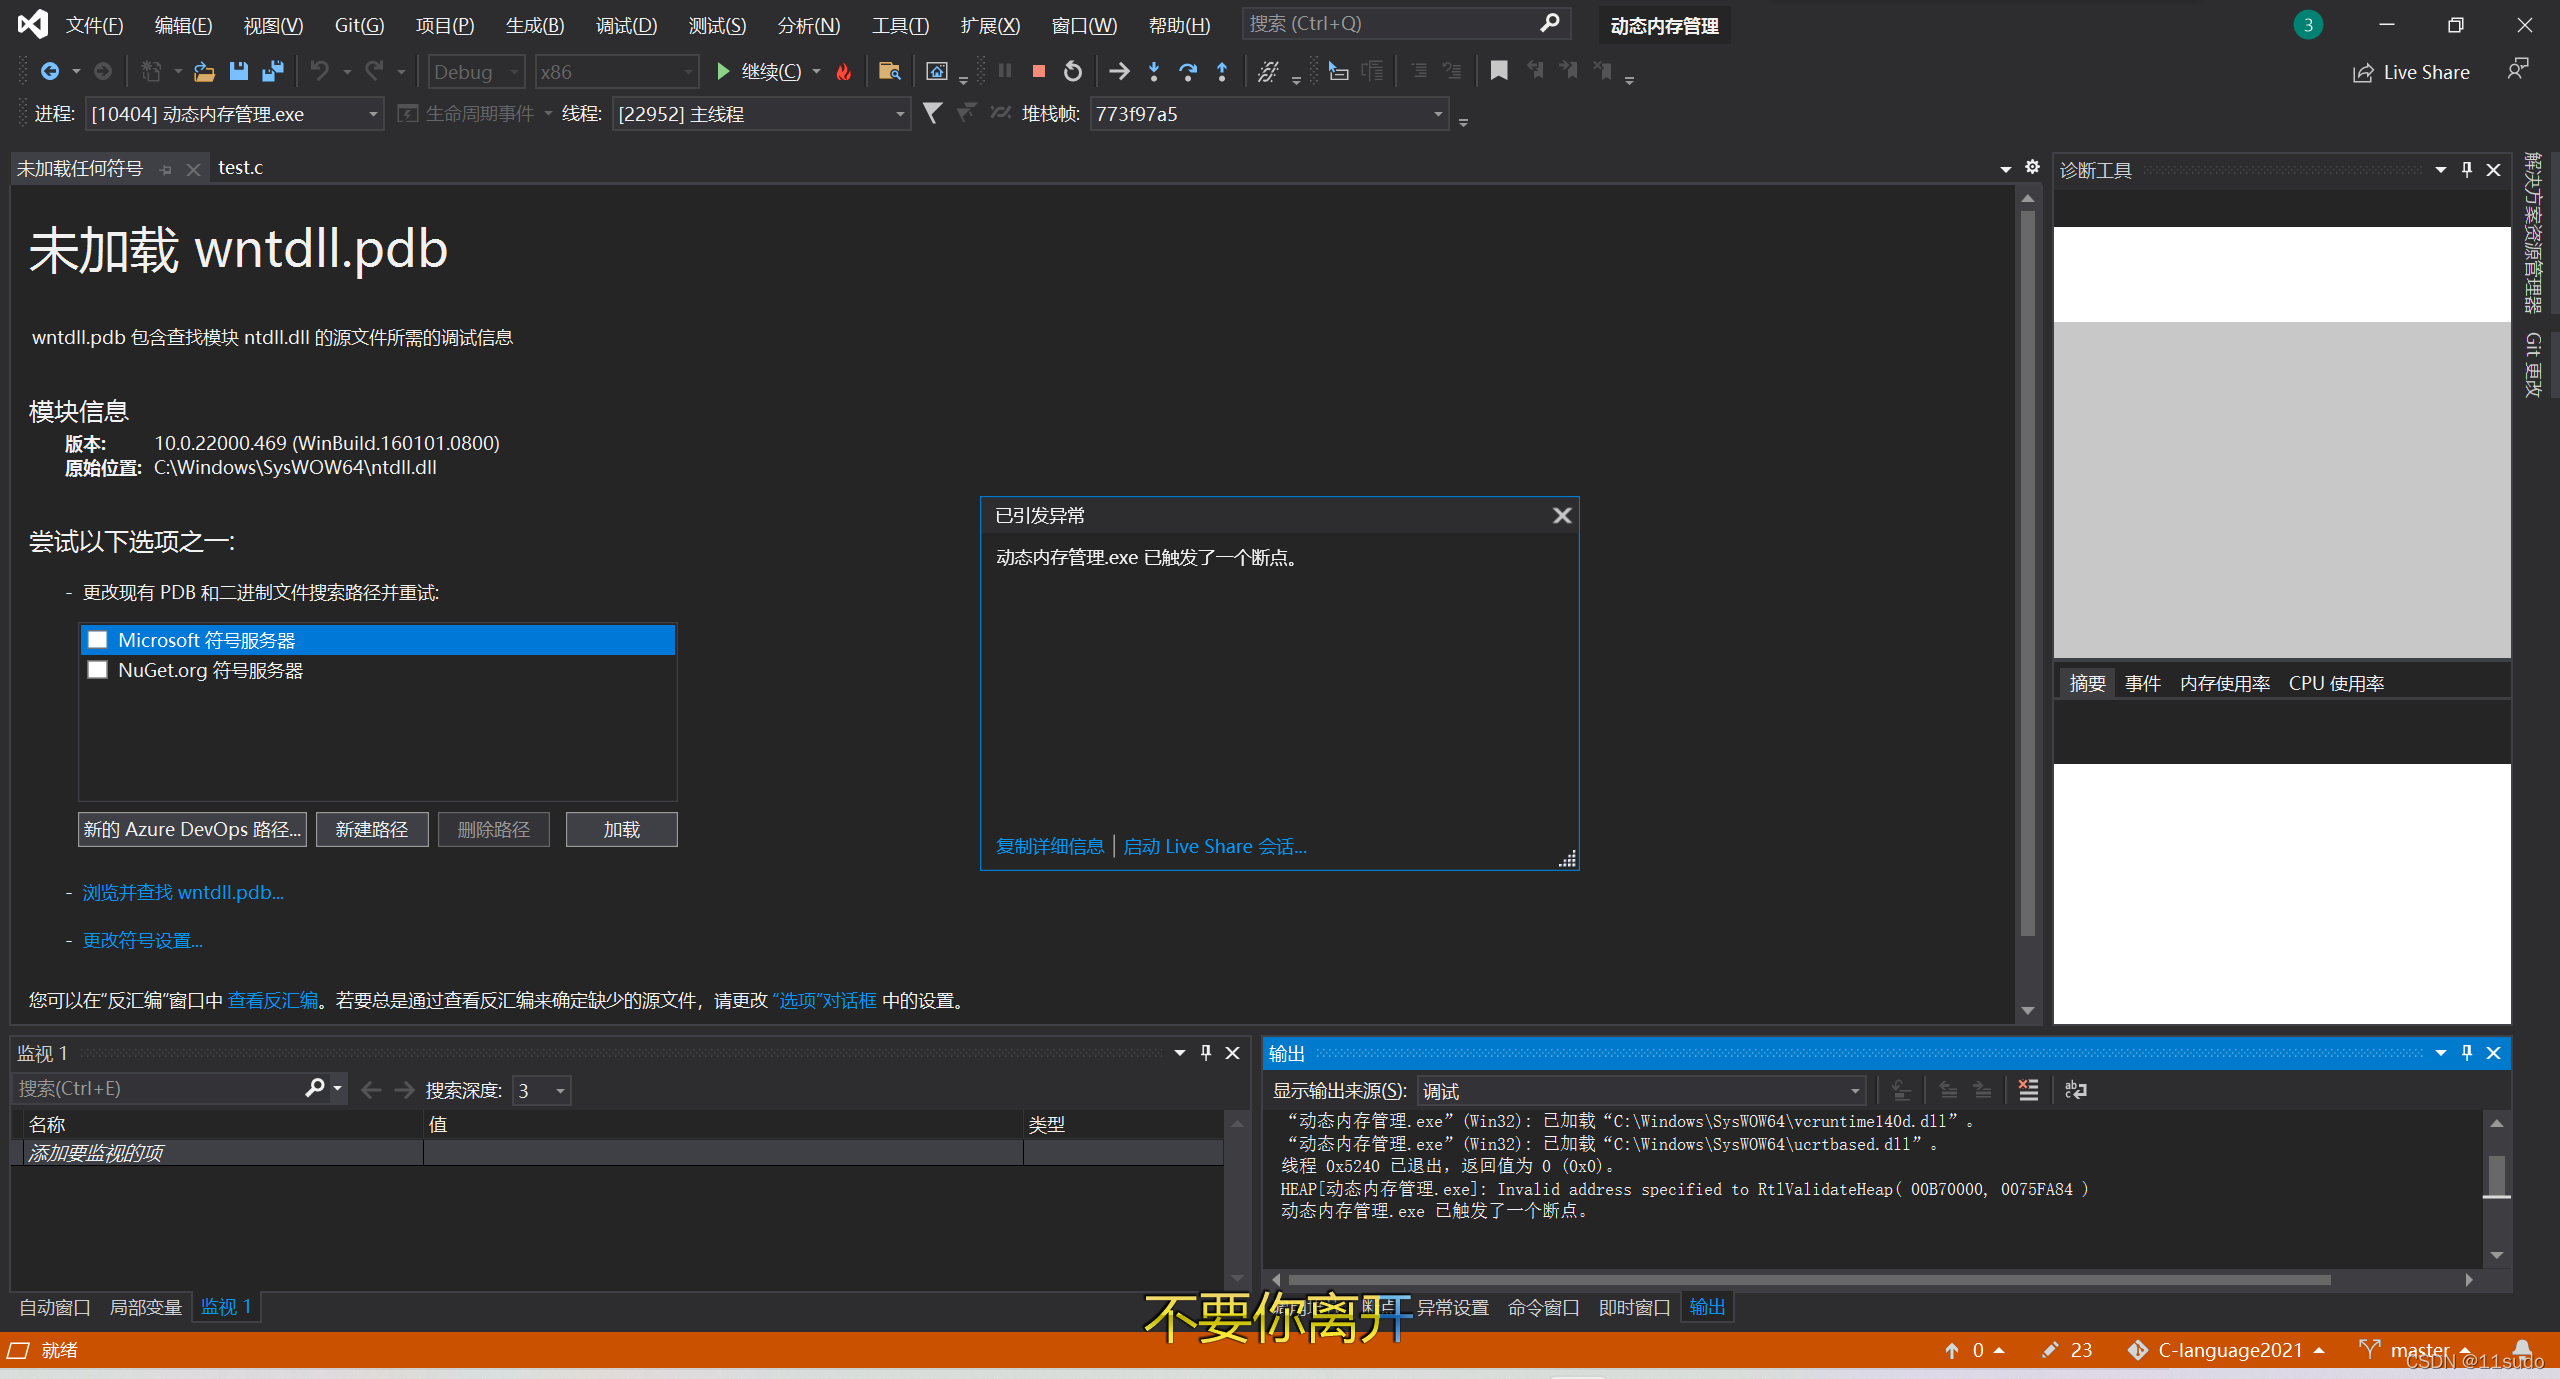Screen dimensions: 2560x1379
Task: Click the Save All icon
Action: point(272,71)
